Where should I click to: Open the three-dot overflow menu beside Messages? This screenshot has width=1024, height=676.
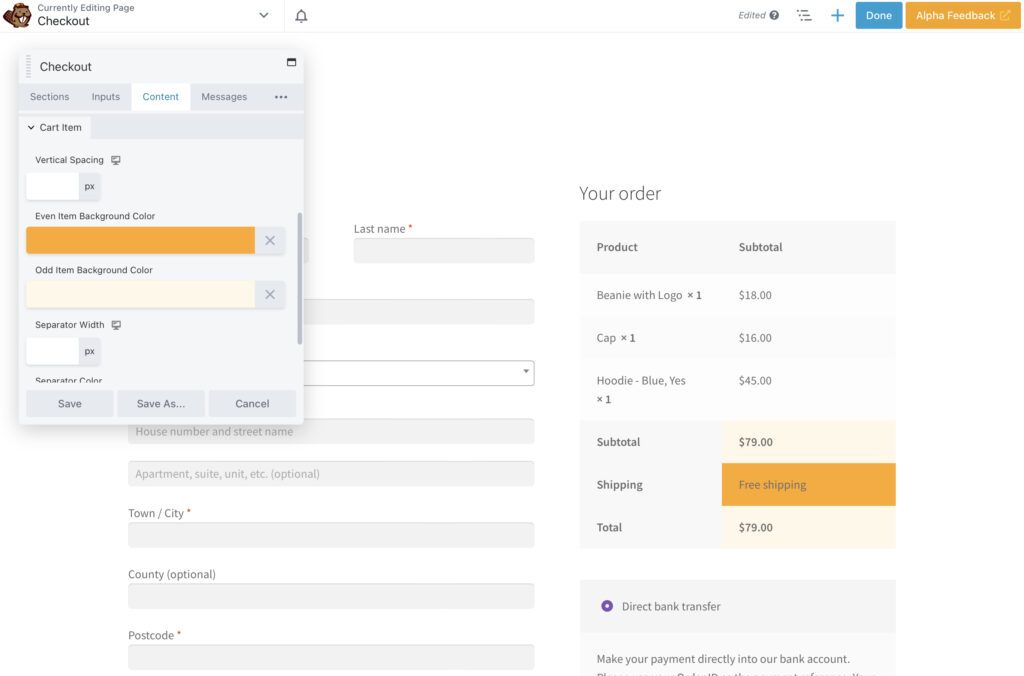(281, 96)
